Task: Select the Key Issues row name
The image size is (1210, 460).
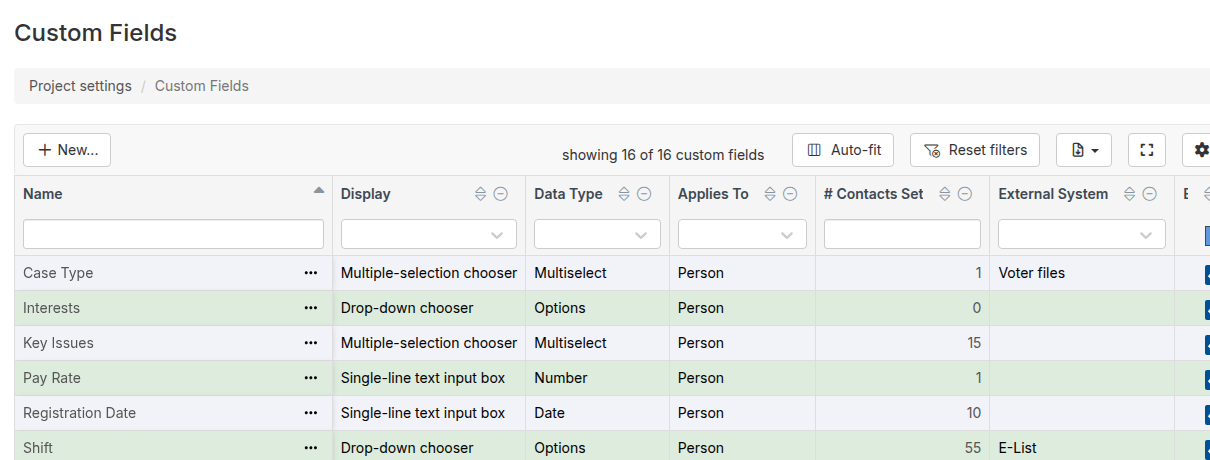Action: 58,343
